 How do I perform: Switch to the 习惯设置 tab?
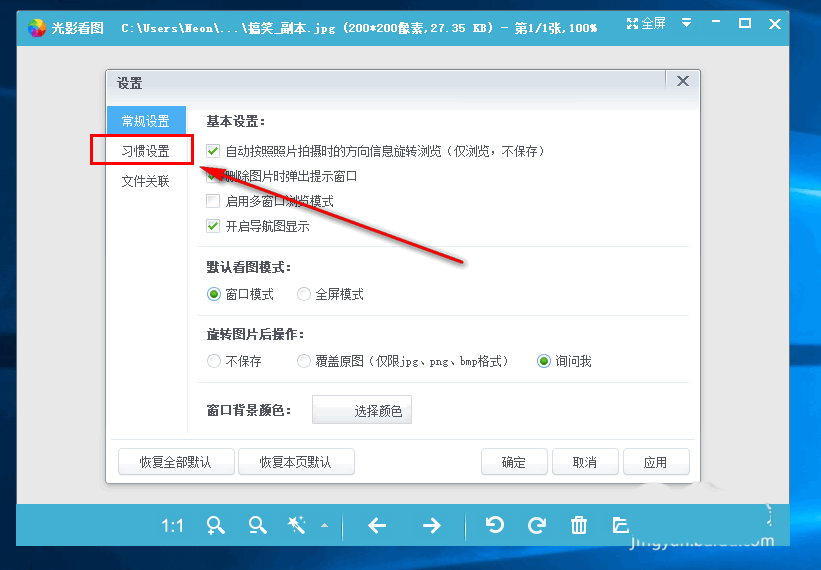[146, 151]
